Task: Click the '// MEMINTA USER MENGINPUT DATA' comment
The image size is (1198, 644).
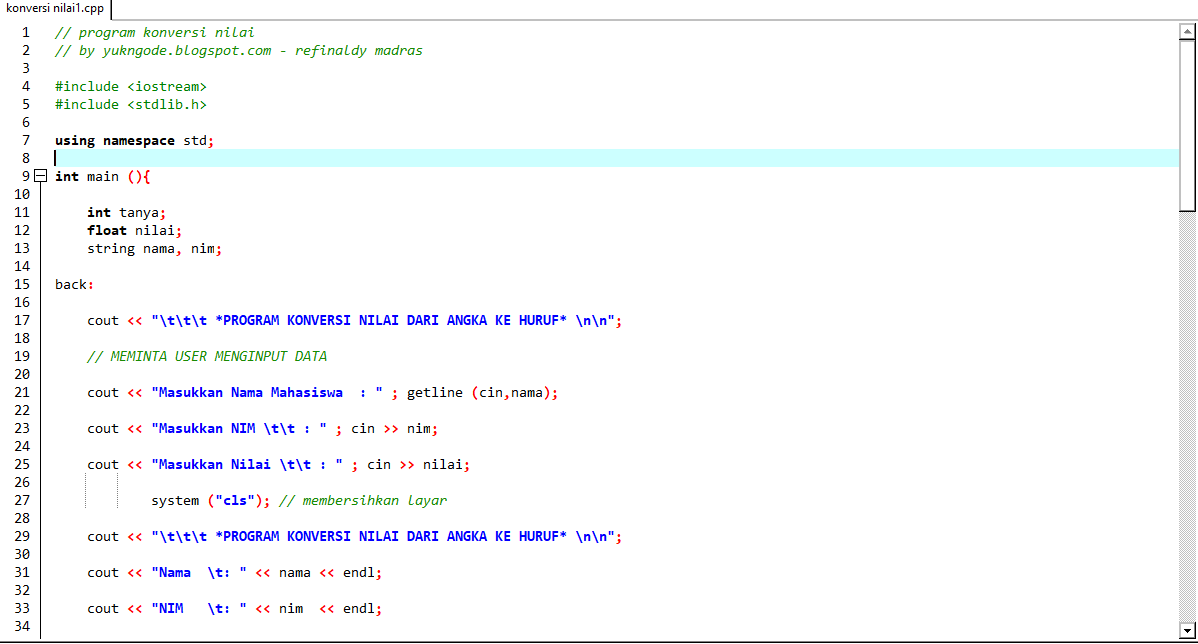Action: 207,357
